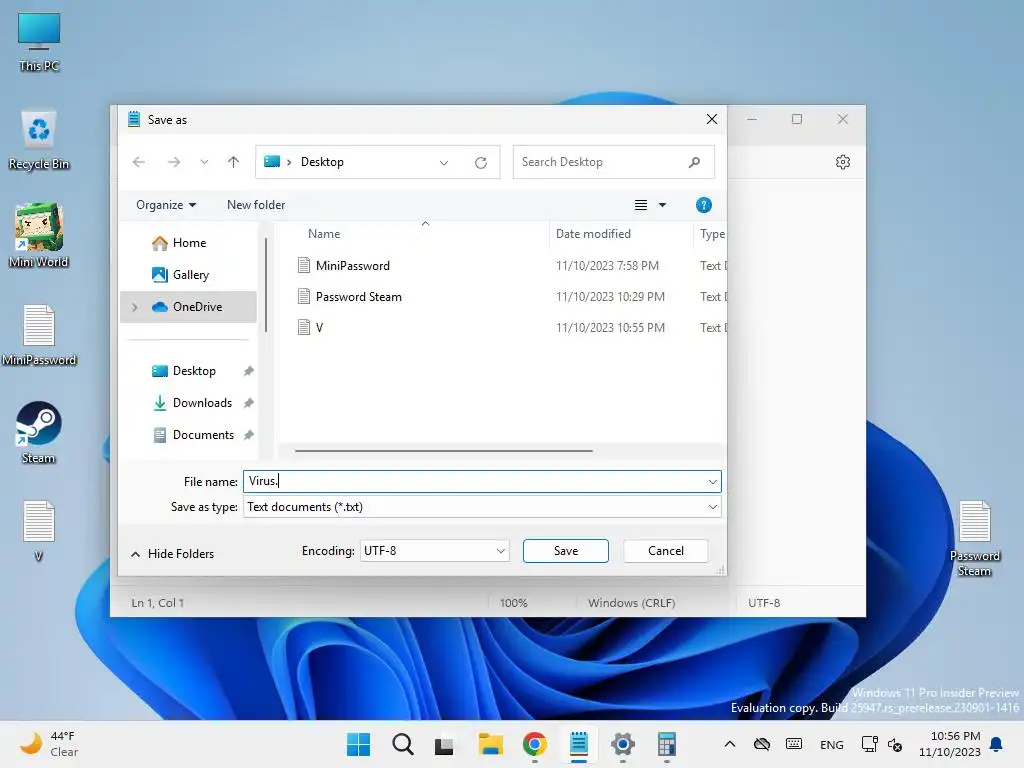Click the Search Desktop field
This screenshot has width=1024, height=768.
pyautogui.click(x=613, y=162)
